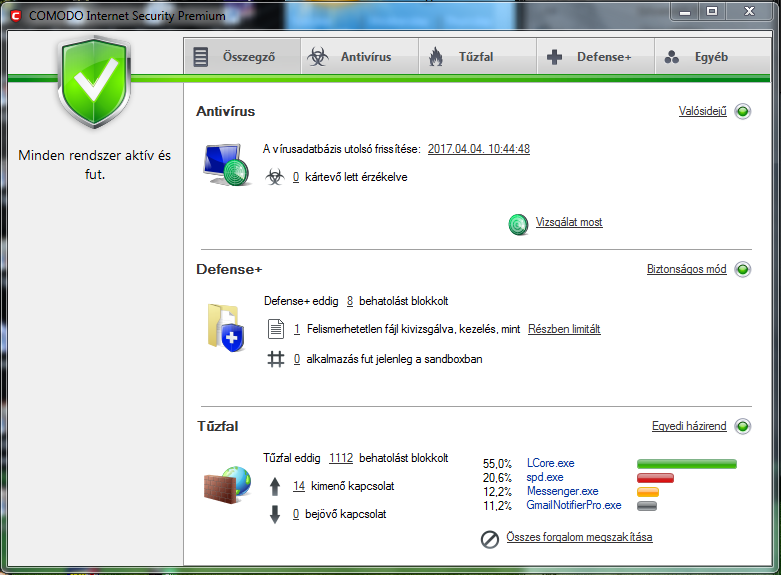Click the 0 detected kártevő count

click(296, 177)
